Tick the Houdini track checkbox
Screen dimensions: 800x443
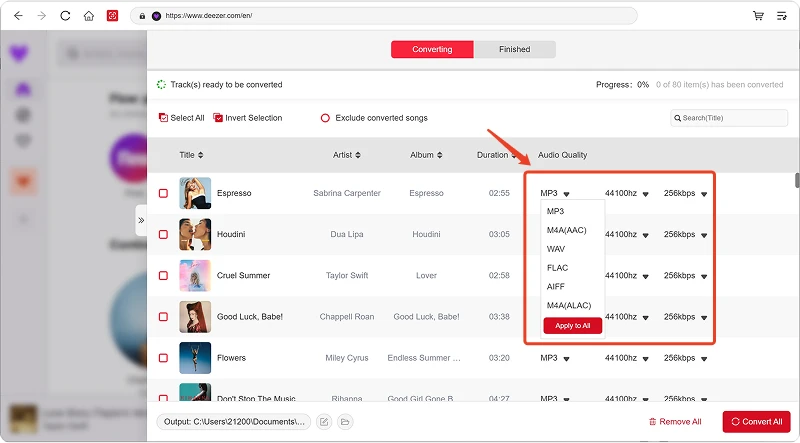pos(163,235)
